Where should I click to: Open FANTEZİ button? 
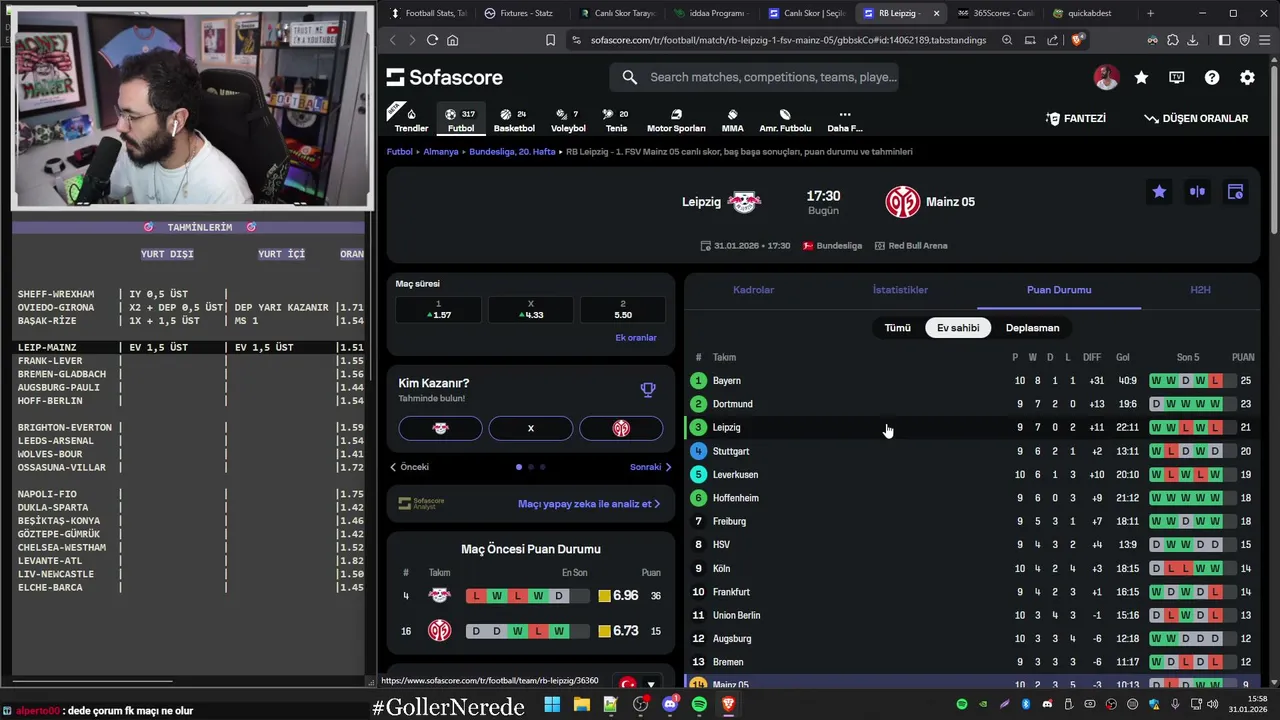pyautogui.click(x=1076, y=118)
